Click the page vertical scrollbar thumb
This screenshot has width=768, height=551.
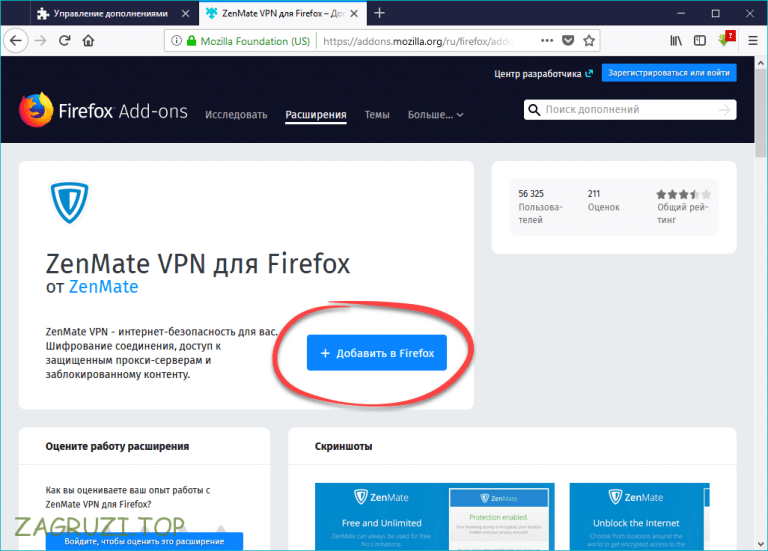760,114
